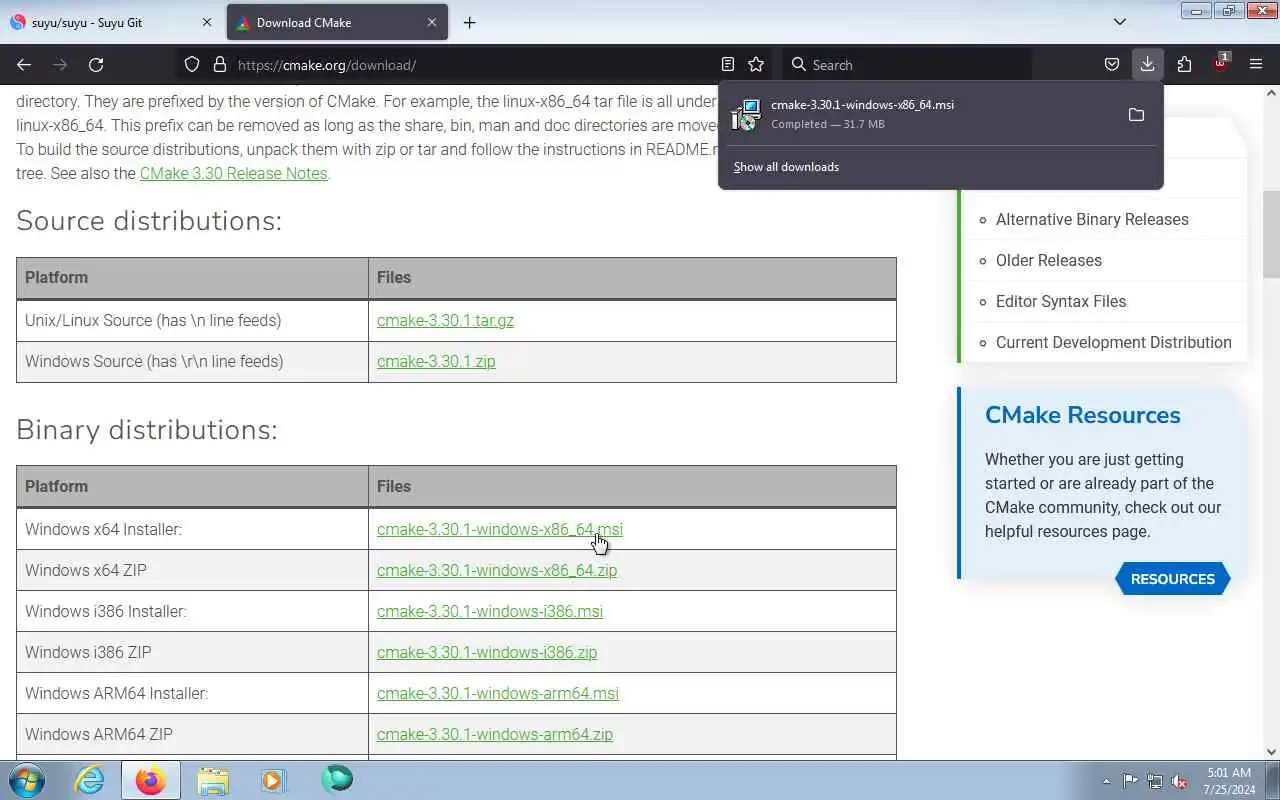
Task: Open site security padlock info
Action: (x=220, y=65)
